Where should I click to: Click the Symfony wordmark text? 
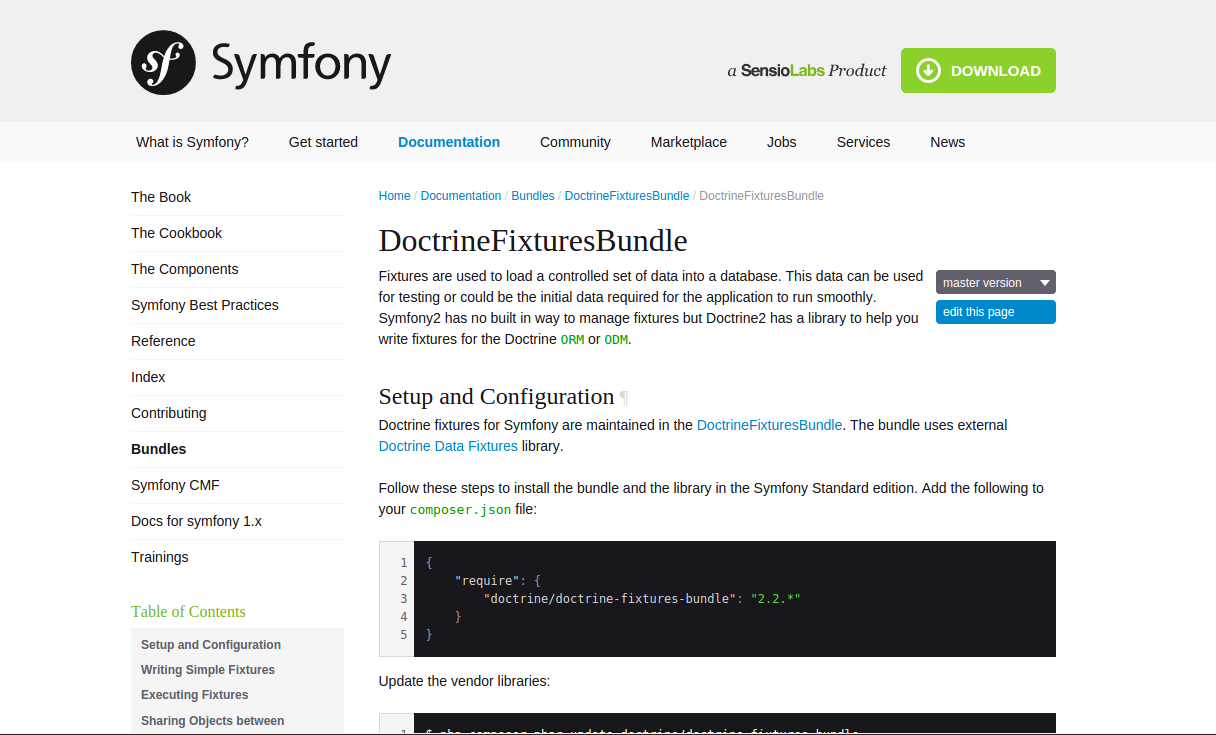(301, 65)
